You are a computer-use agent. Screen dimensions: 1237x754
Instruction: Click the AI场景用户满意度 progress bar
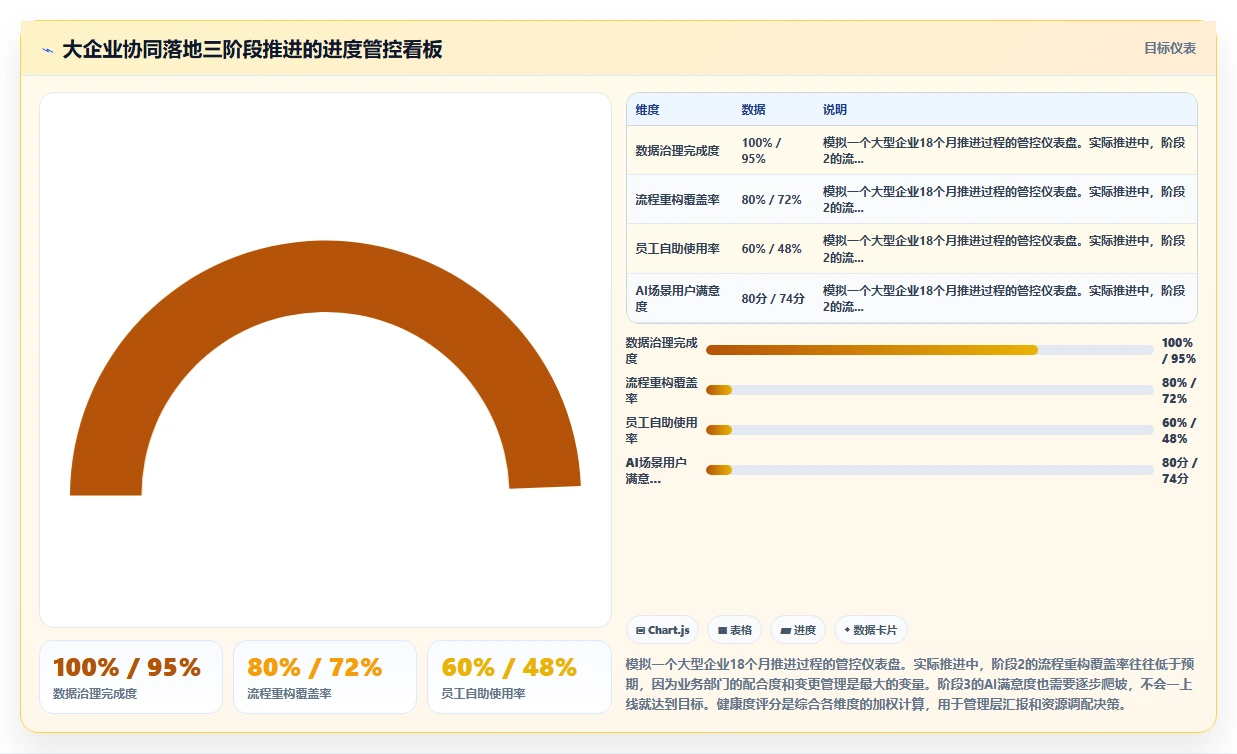coord(930,470)
